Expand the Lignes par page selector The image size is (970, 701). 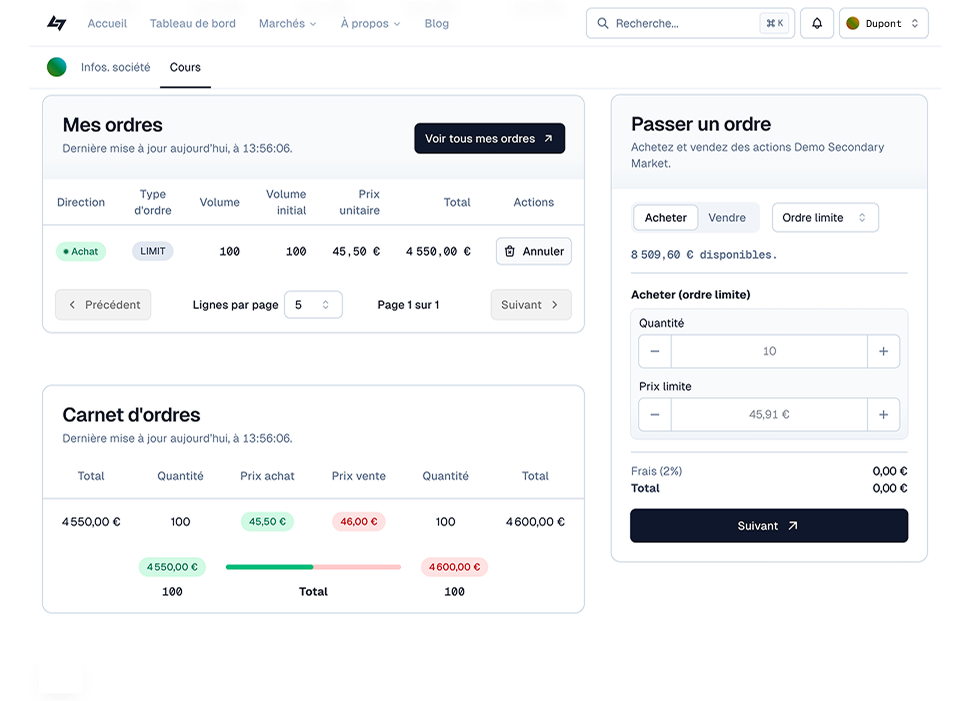[313, 305]
